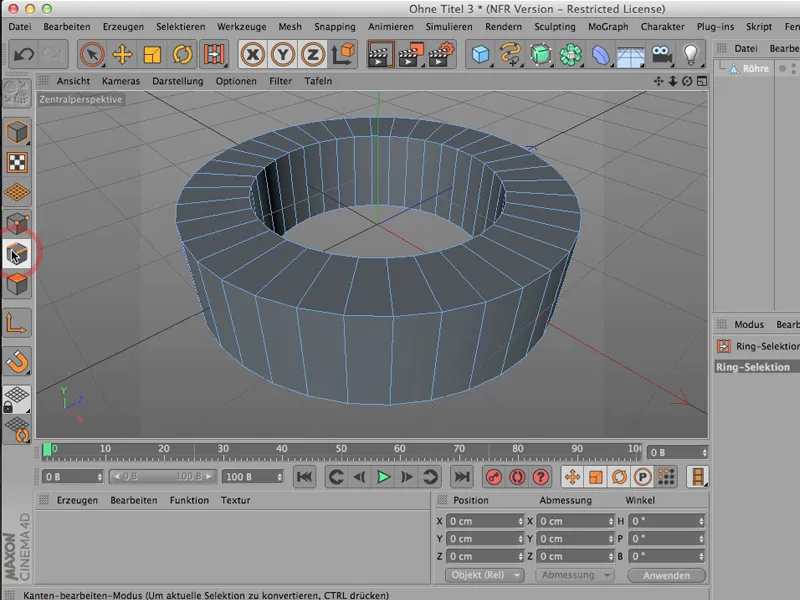The width and height of the screenshot is (800, 600).
Task: Click the Anwenden button
Action: tap(666, 576)
